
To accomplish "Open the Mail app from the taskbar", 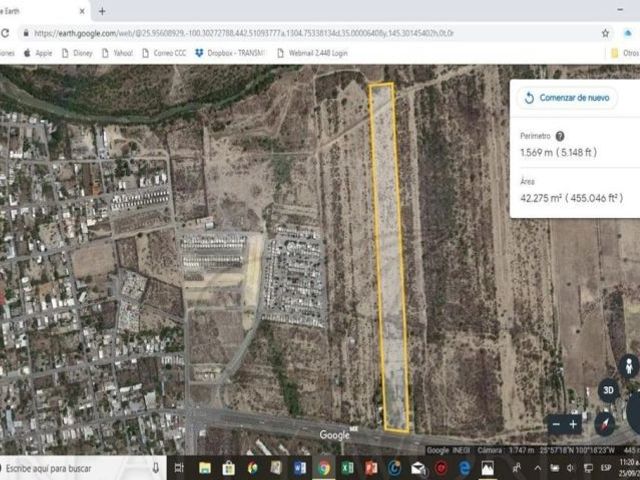I will click(x=418, y=468).
